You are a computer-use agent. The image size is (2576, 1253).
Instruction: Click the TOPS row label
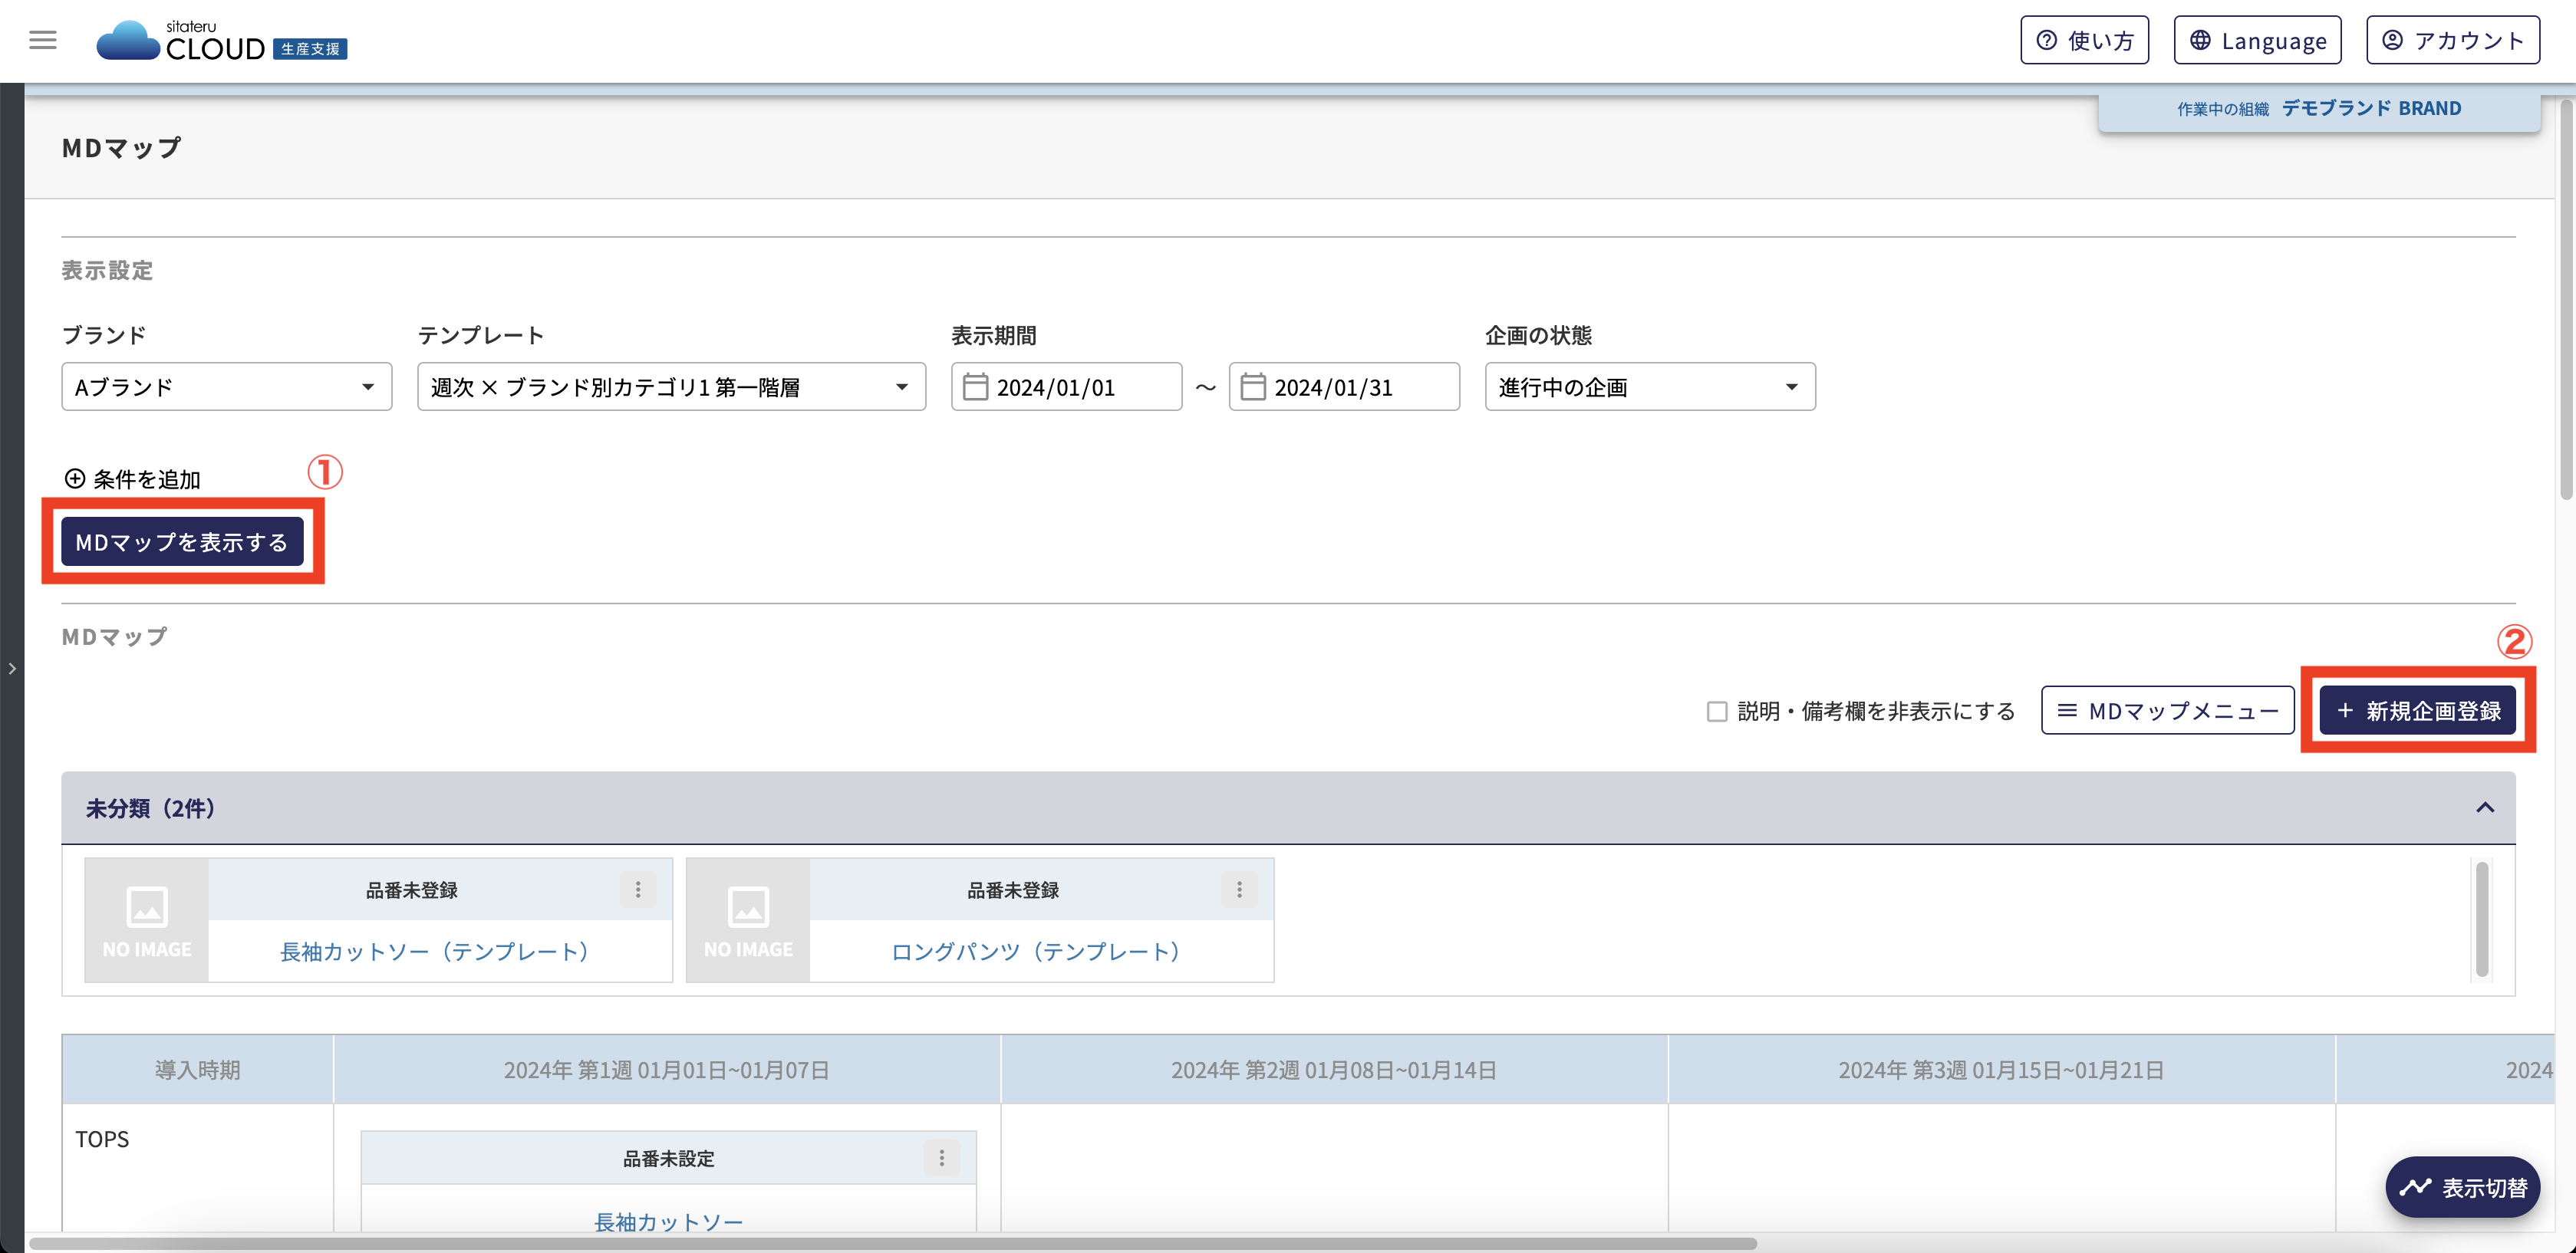point(102,1139)
